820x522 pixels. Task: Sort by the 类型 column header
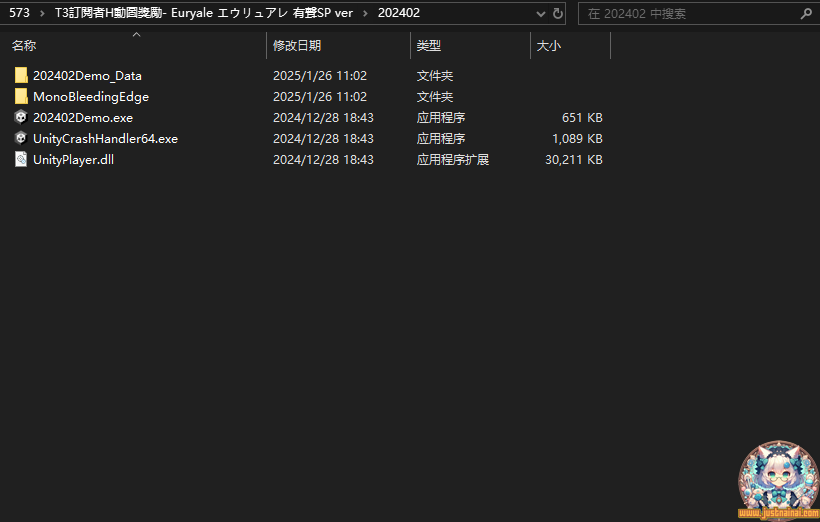point(428,46)
